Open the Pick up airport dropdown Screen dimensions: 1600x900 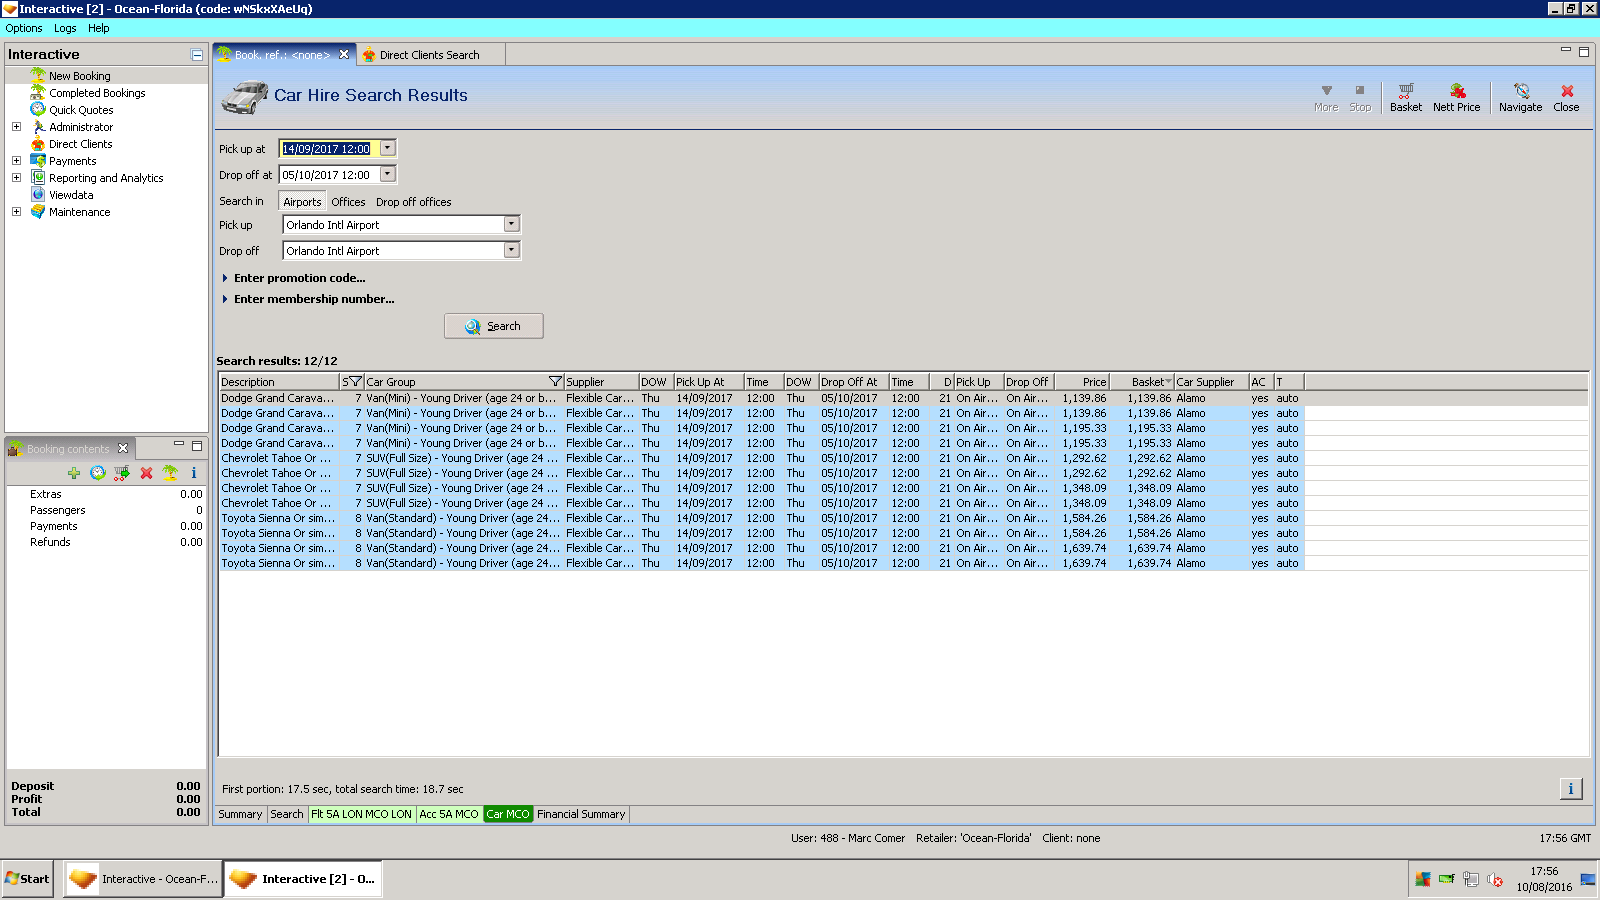click(x=511, y=225)
